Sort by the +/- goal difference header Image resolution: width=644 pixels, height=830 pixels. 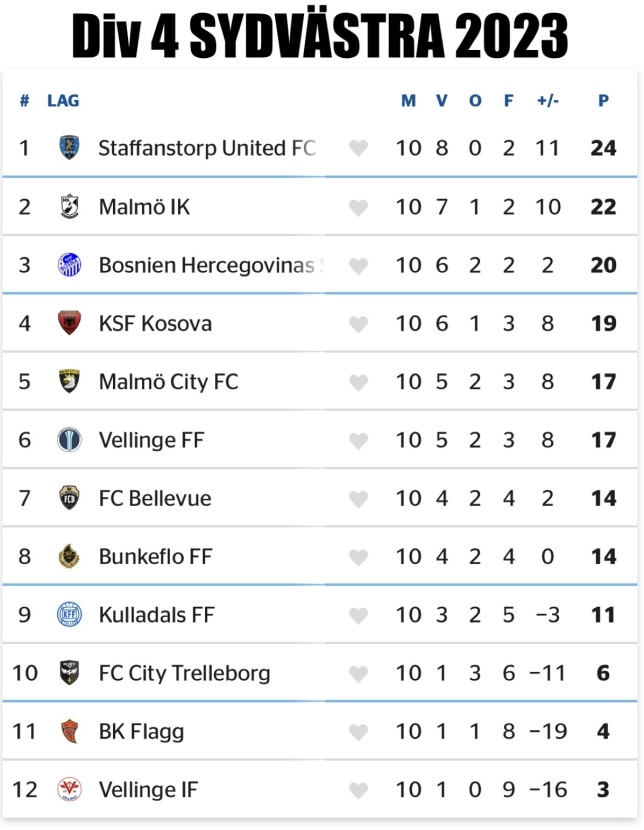click(x=548, y=101)
